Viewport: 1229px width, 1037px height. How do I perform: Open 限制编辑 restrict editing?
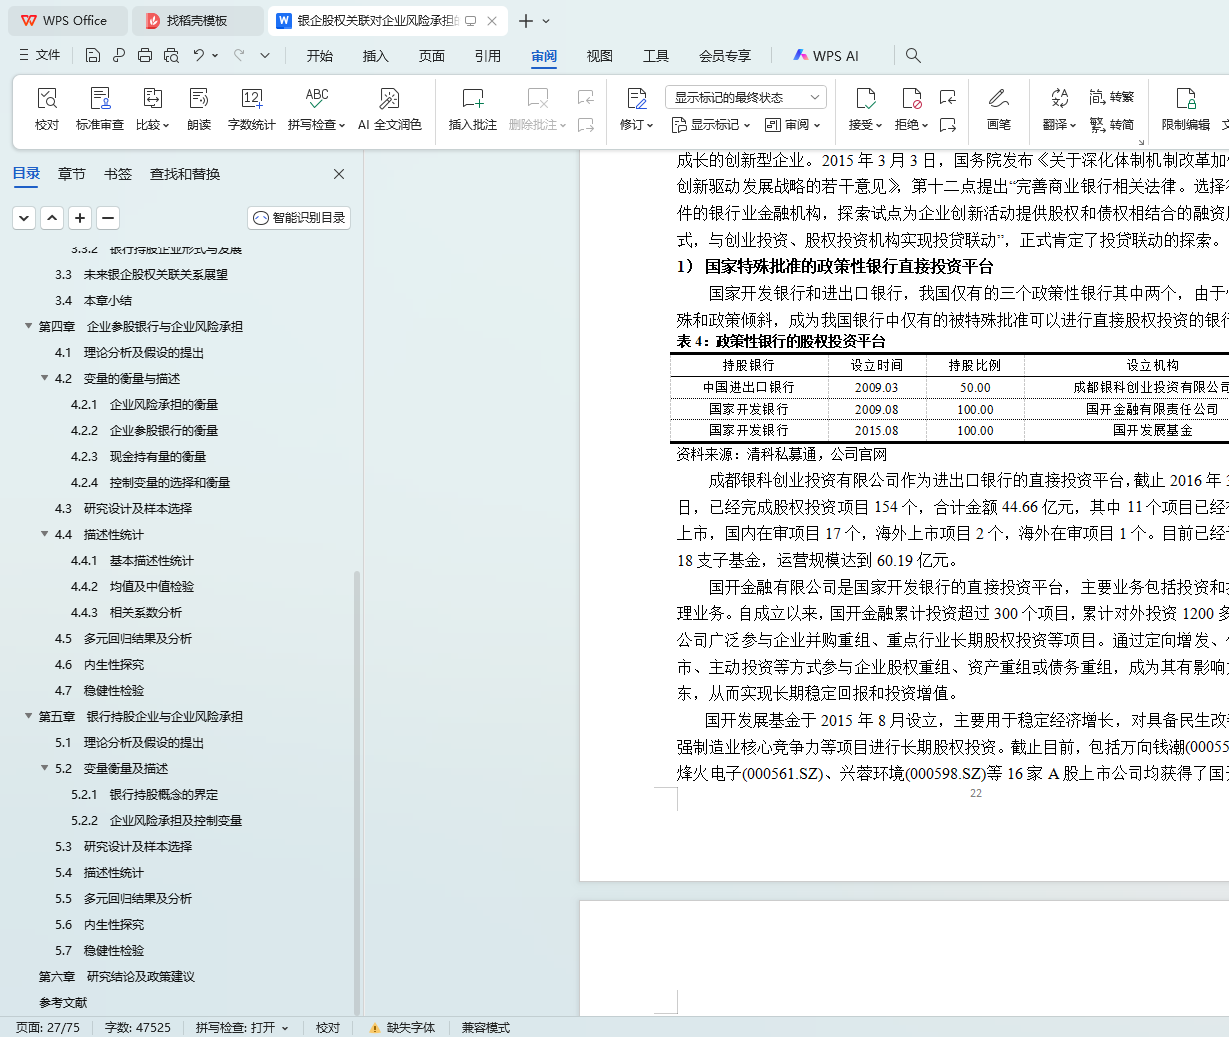click(1186, 110)
